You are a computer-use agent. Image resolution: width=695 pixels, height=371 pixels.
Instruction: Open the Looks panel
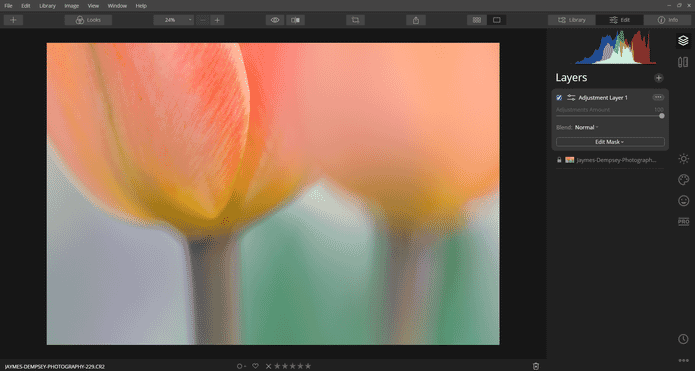(x=88, y=20)
